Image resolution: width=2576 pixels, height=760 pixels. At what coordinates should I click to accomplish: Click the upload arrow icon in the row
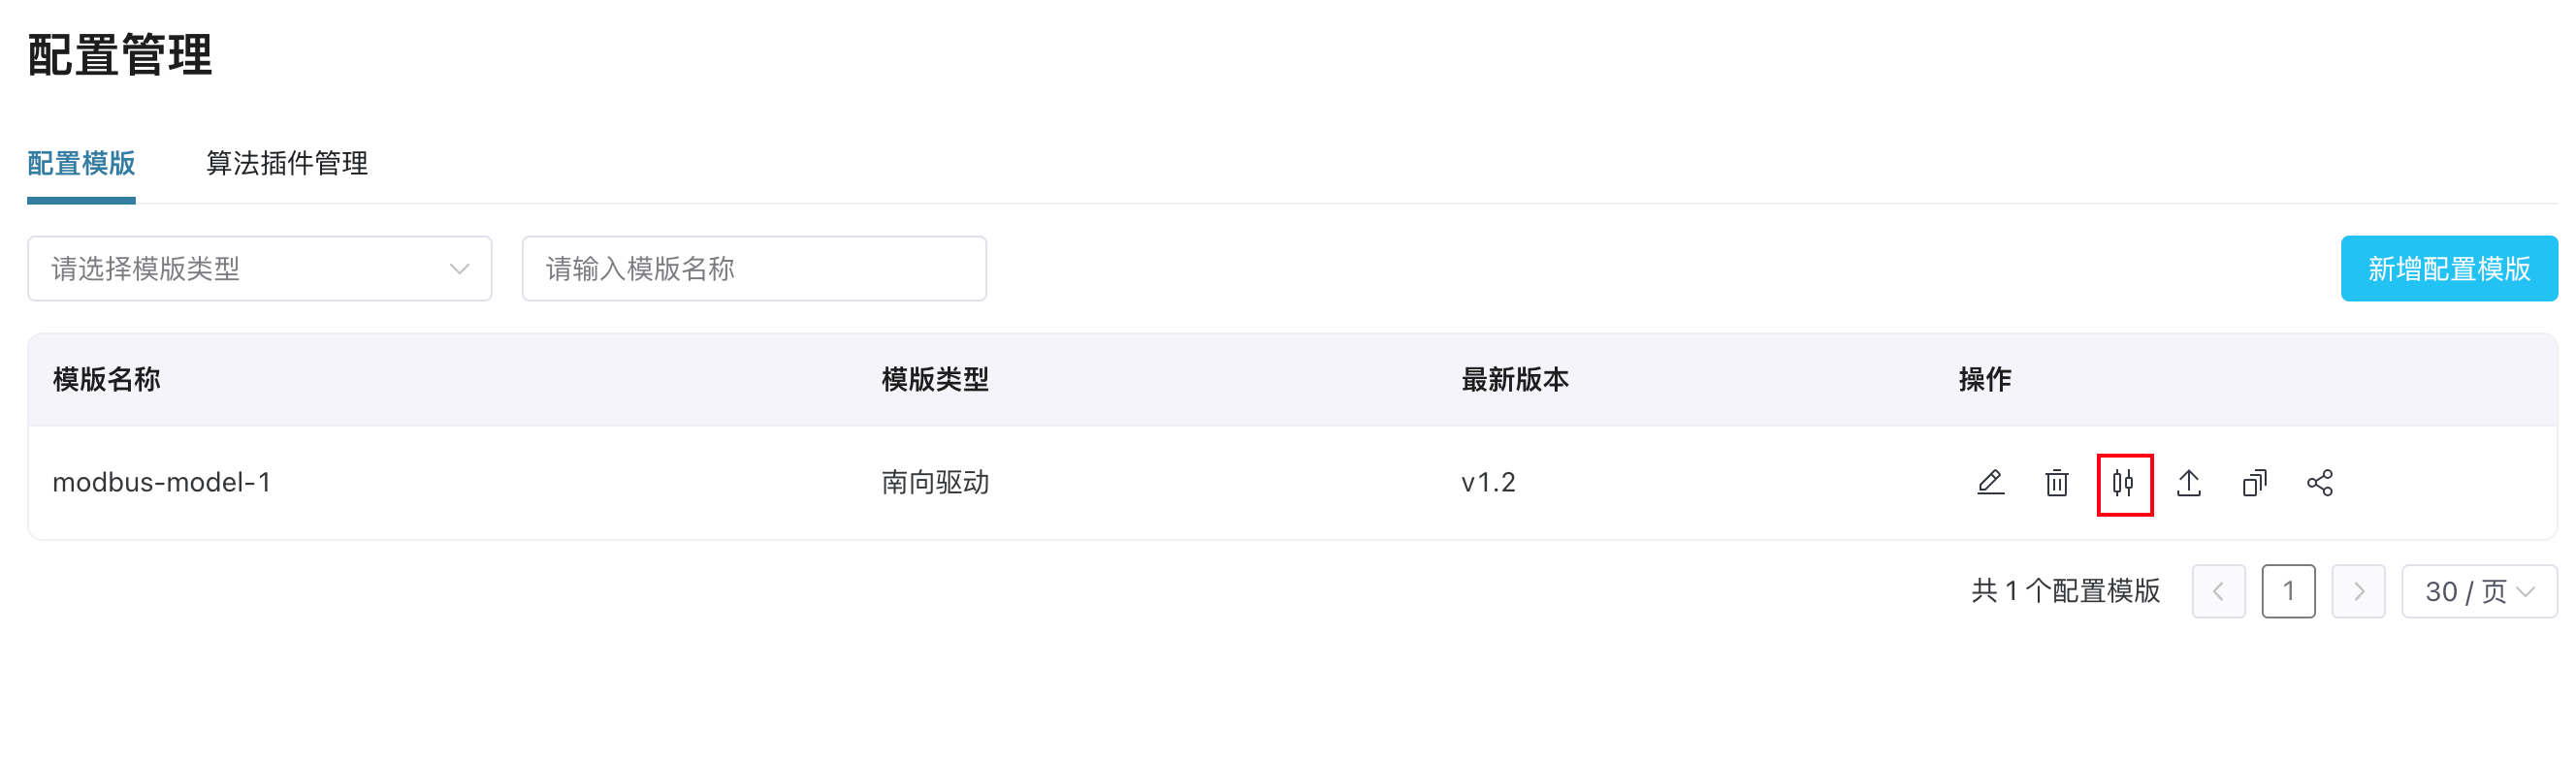click(2189, 483)
